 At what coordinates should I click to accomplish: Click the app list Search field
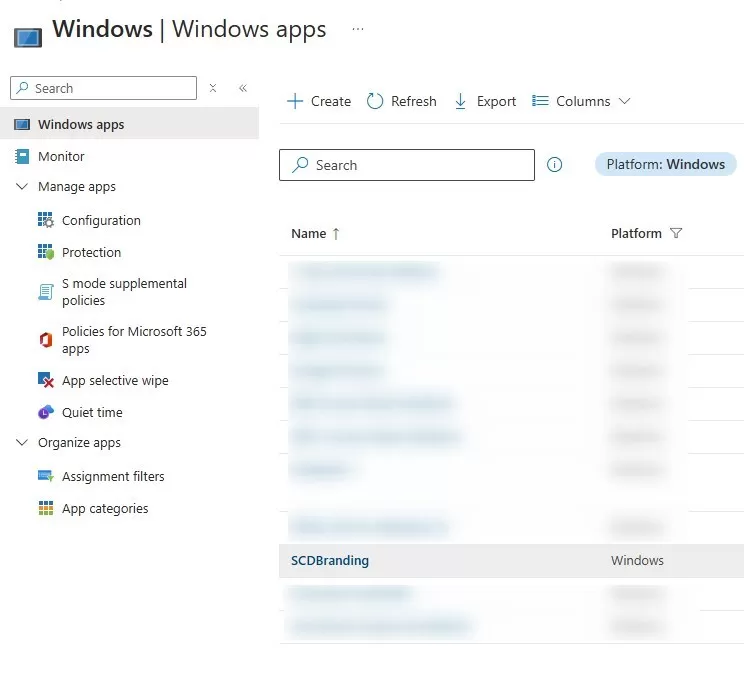click(x=407, y=165)
